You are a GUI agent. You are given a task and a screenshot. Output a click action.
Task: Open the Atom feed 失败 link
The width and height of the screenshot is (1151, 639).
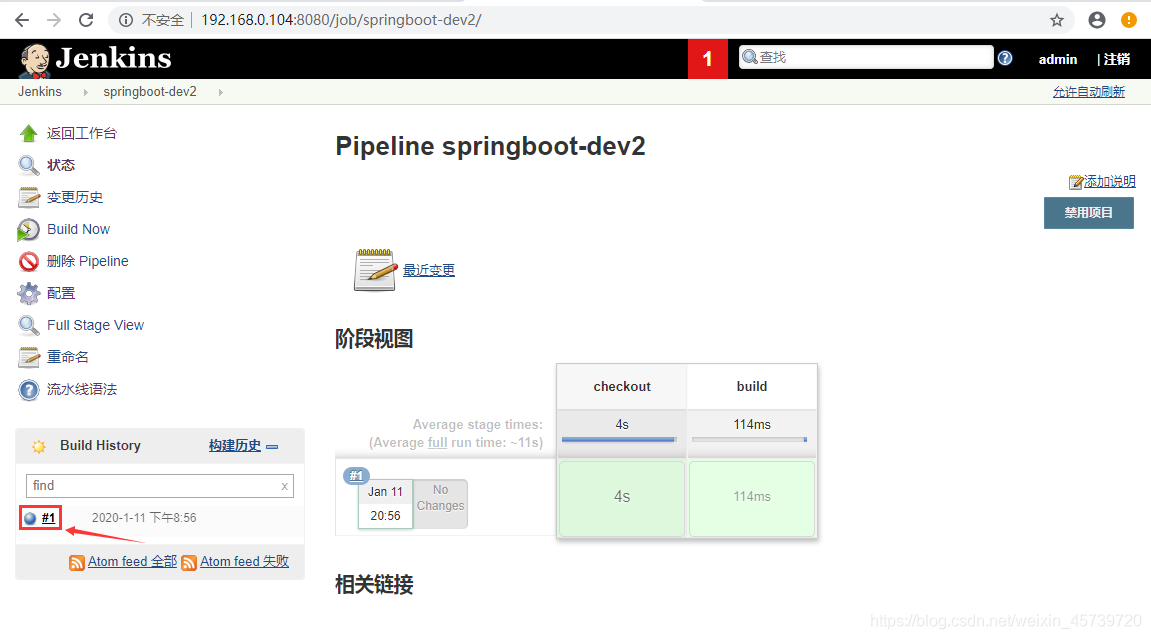click(x=244, y=562)
